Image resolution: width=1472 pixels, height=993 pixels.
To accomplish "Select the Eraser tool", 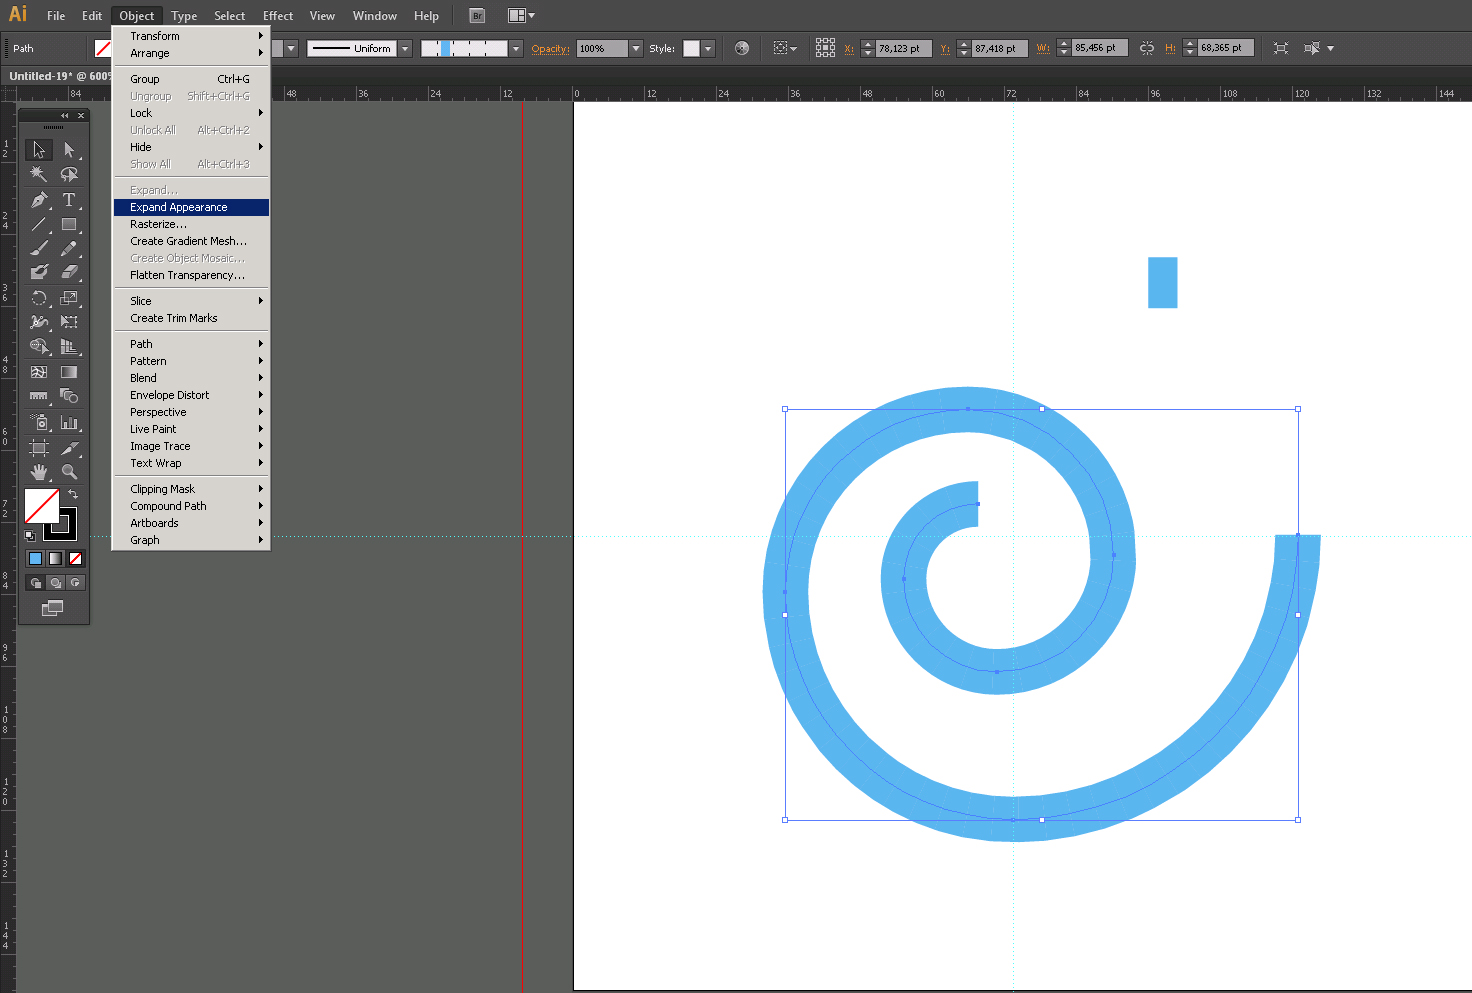I will (x=69, y=272).
